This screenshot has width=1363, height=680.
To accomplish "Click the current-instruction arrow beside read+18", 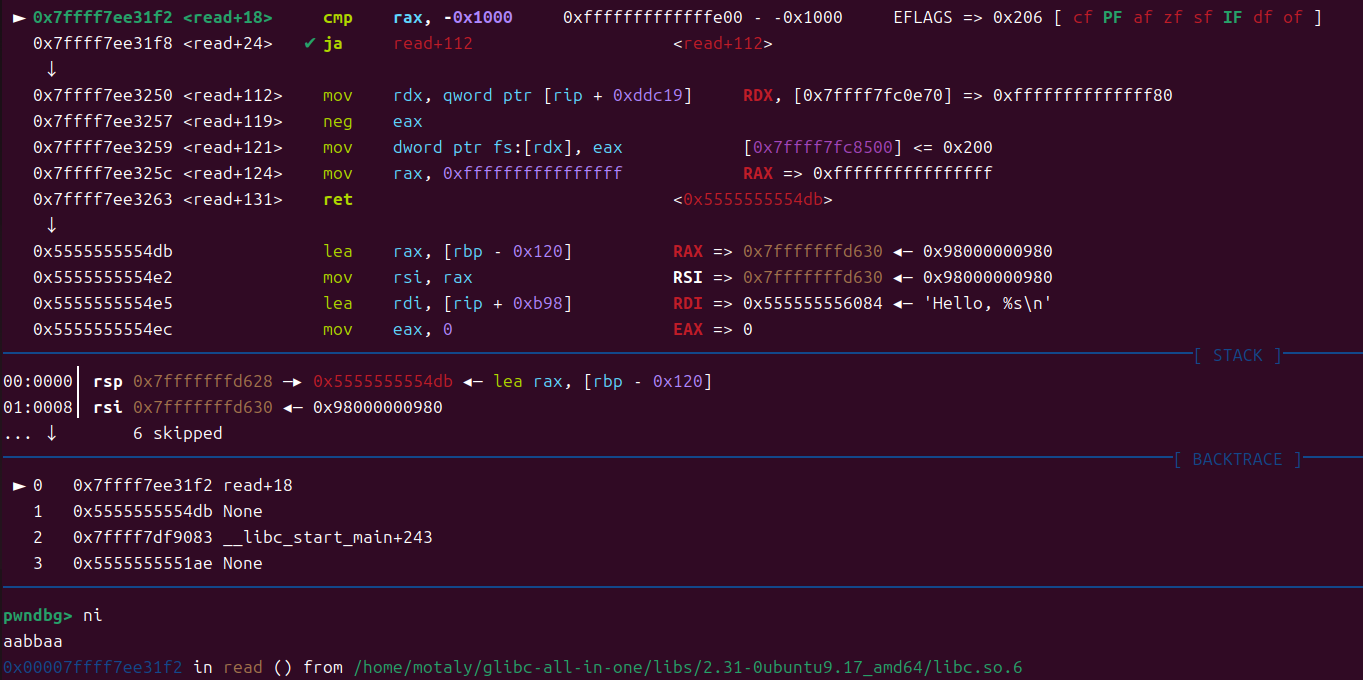I will point(18,18).
